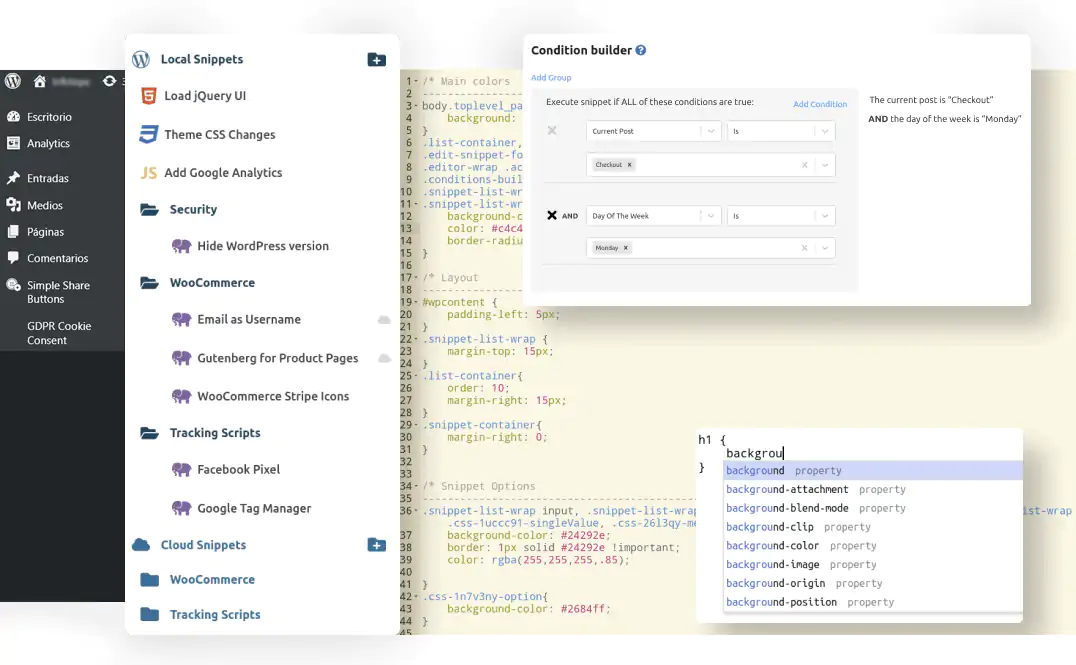This screenshot has width=1076, height=665.
Task: Select the JS icon on Add Google Analytics
Action: (148, 172)
